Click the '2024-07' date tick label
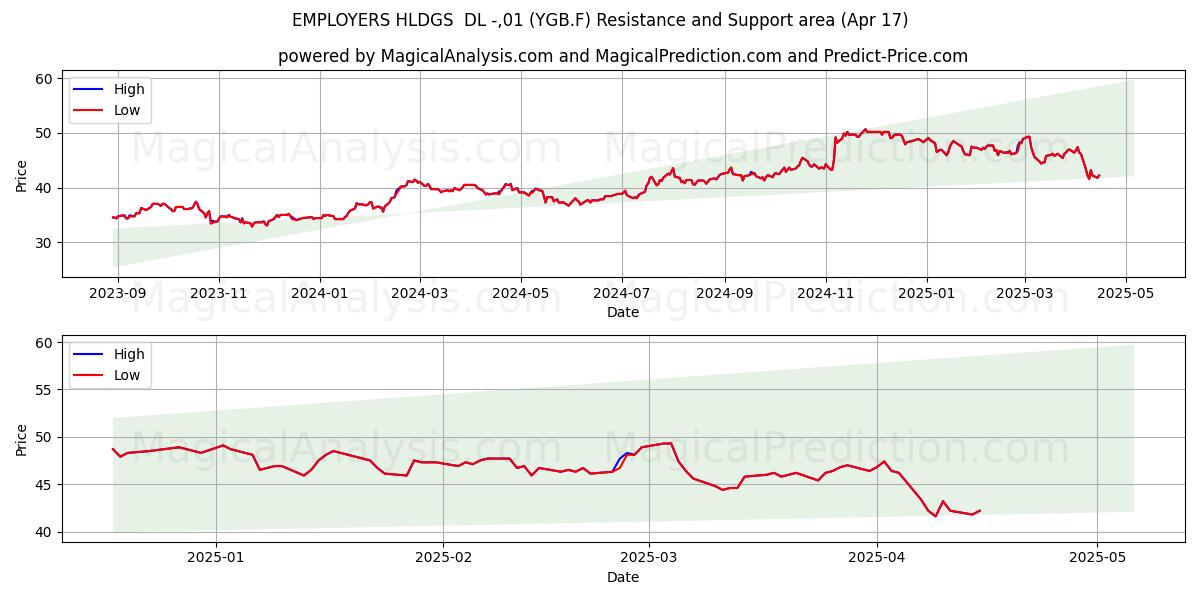The height and width of the screenshot is (600, 1200). [622, 294]
